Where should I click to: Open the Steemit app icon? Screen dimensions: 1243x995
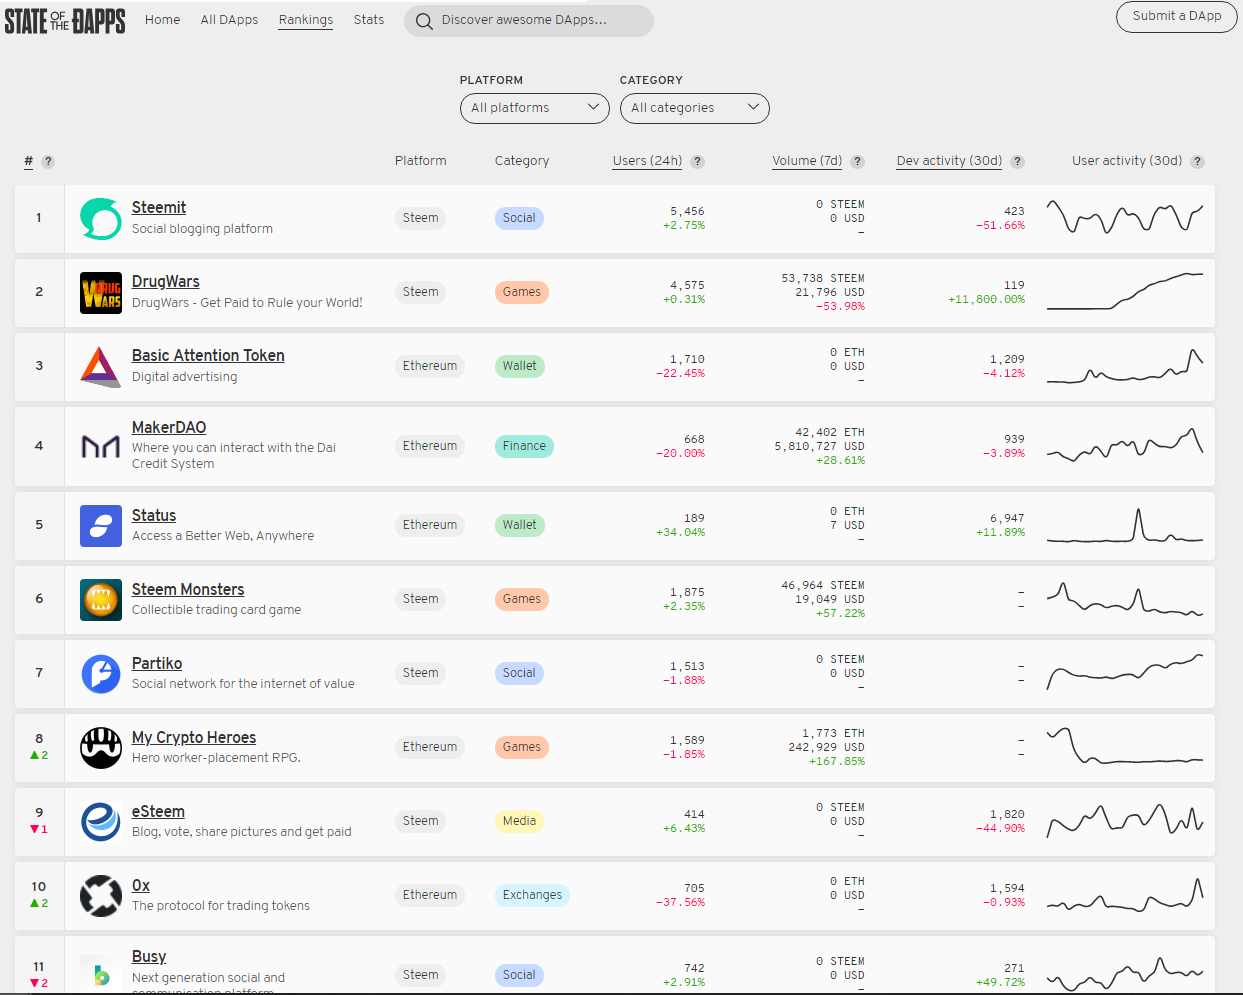click(x=101, y=219)
